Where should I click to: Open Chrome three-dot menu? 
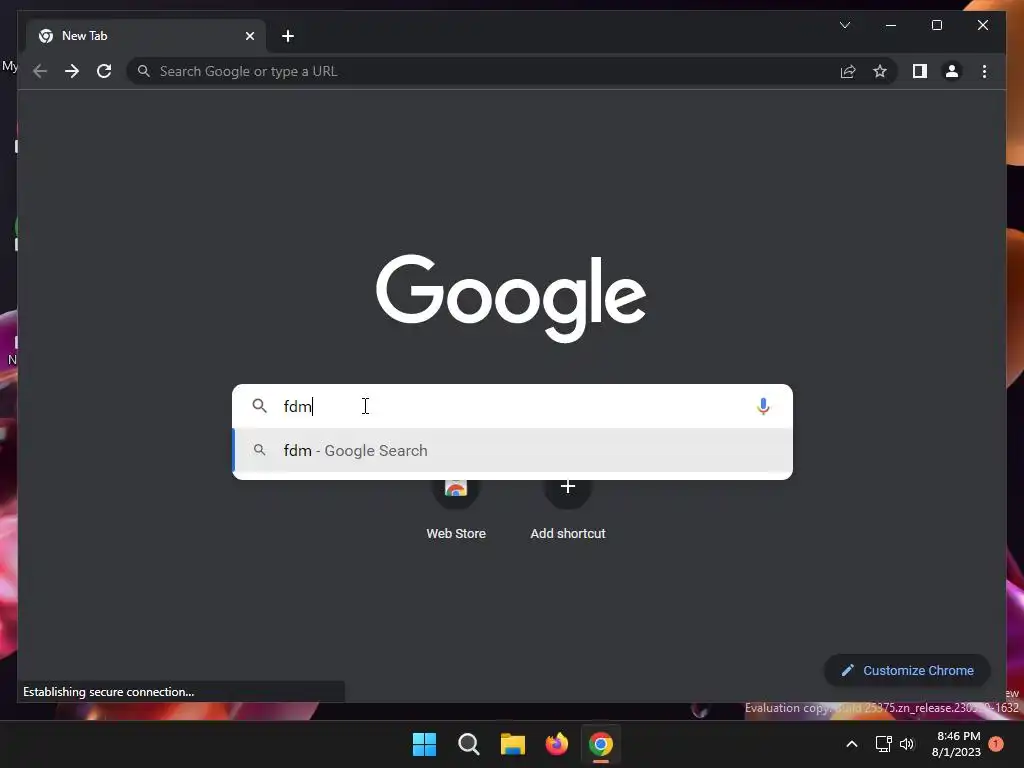984,71
